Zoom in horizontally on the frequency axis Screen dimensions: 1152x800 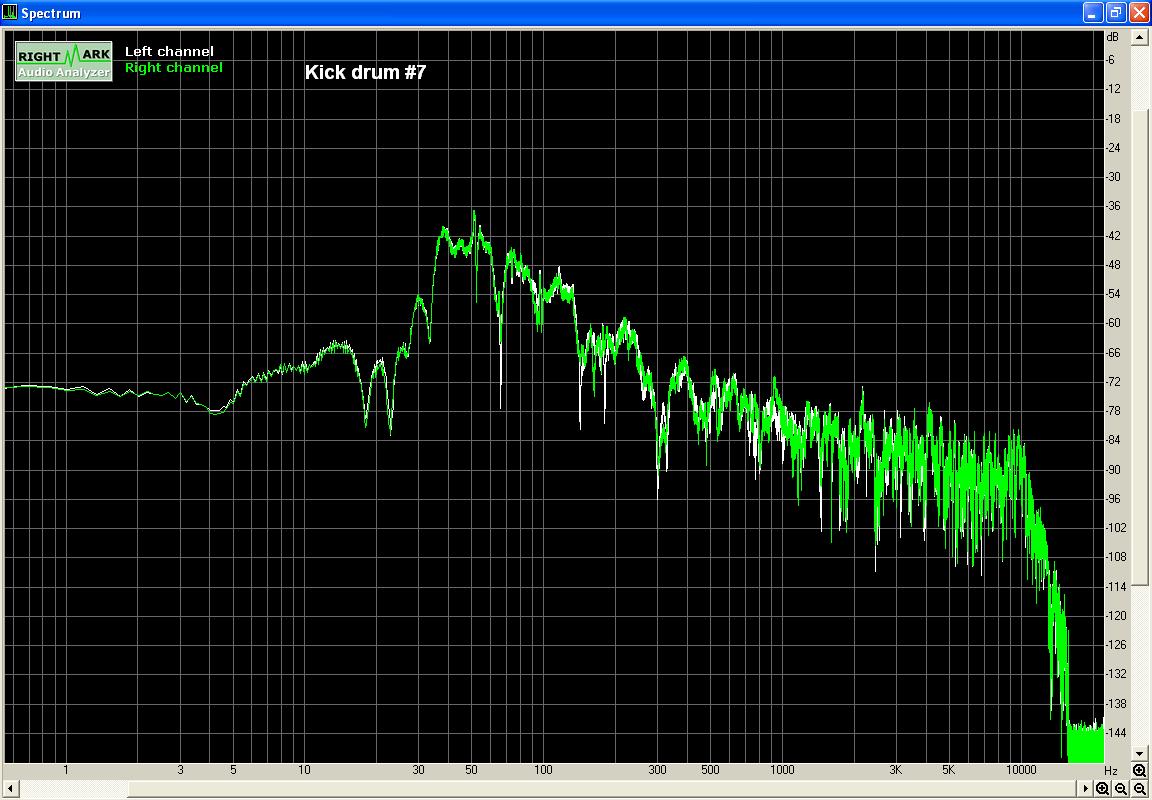[x=1103, y=788]
